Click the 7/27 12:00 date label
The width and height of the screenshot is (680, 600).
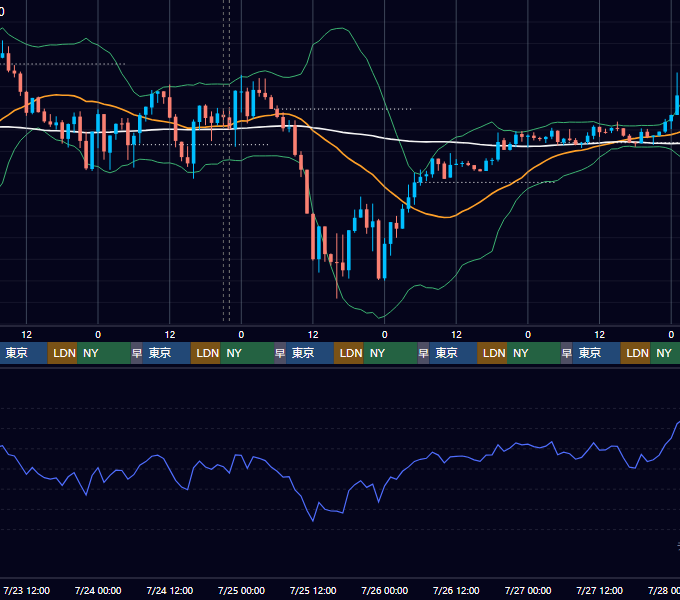tap(599, 590)
